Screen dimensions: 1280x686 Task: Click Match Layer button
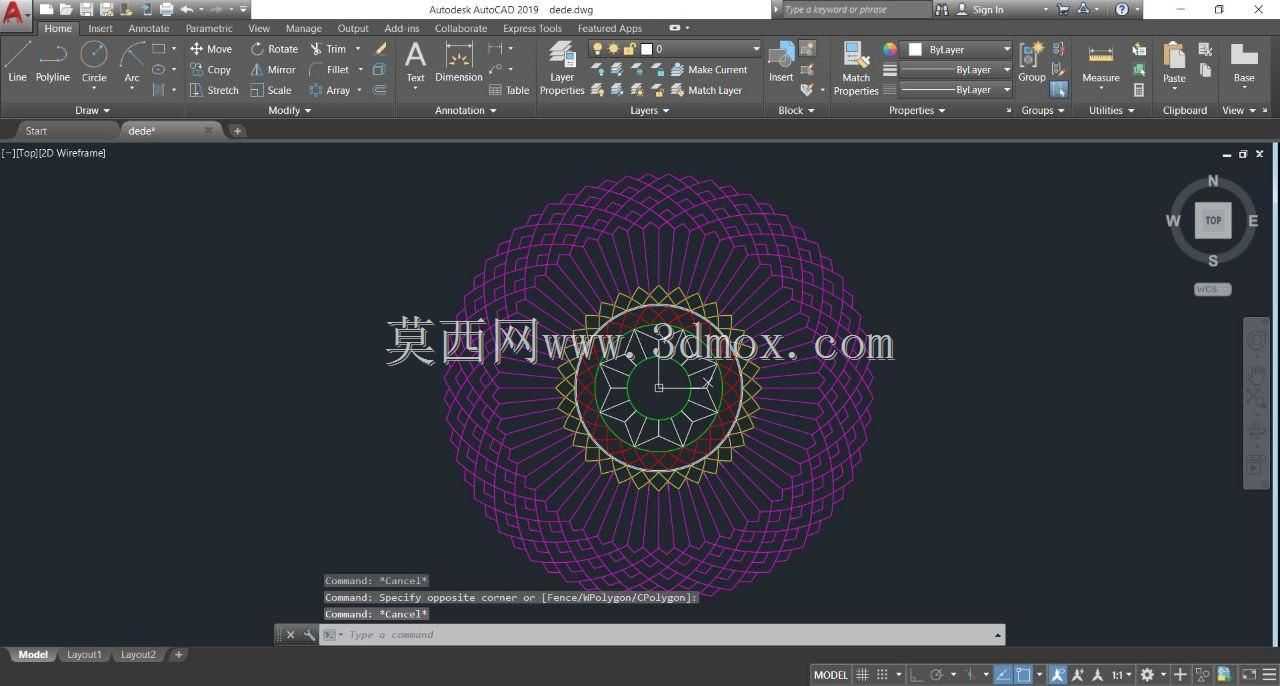pyautogui.click(x=706, y=90)
